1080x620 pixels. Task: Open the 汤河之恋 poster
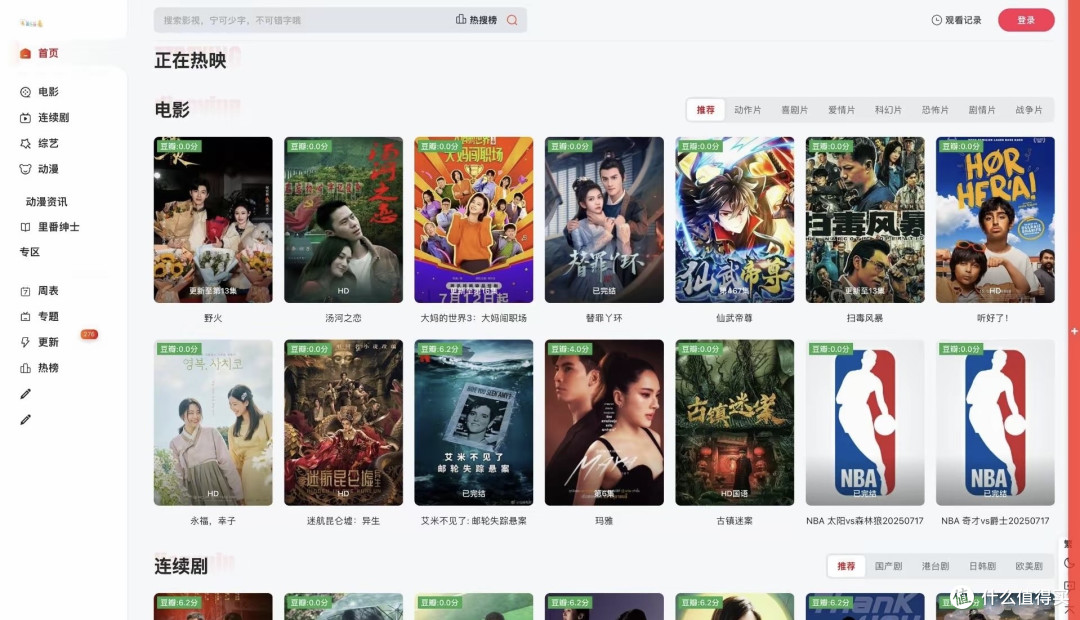click(343, 220)
